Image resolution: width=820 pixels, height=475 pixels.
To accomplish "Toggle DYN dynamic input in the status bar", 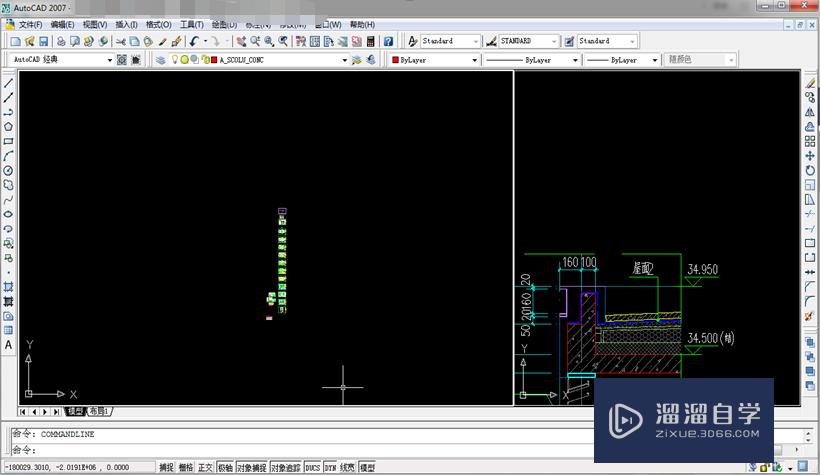I will 329,467.
